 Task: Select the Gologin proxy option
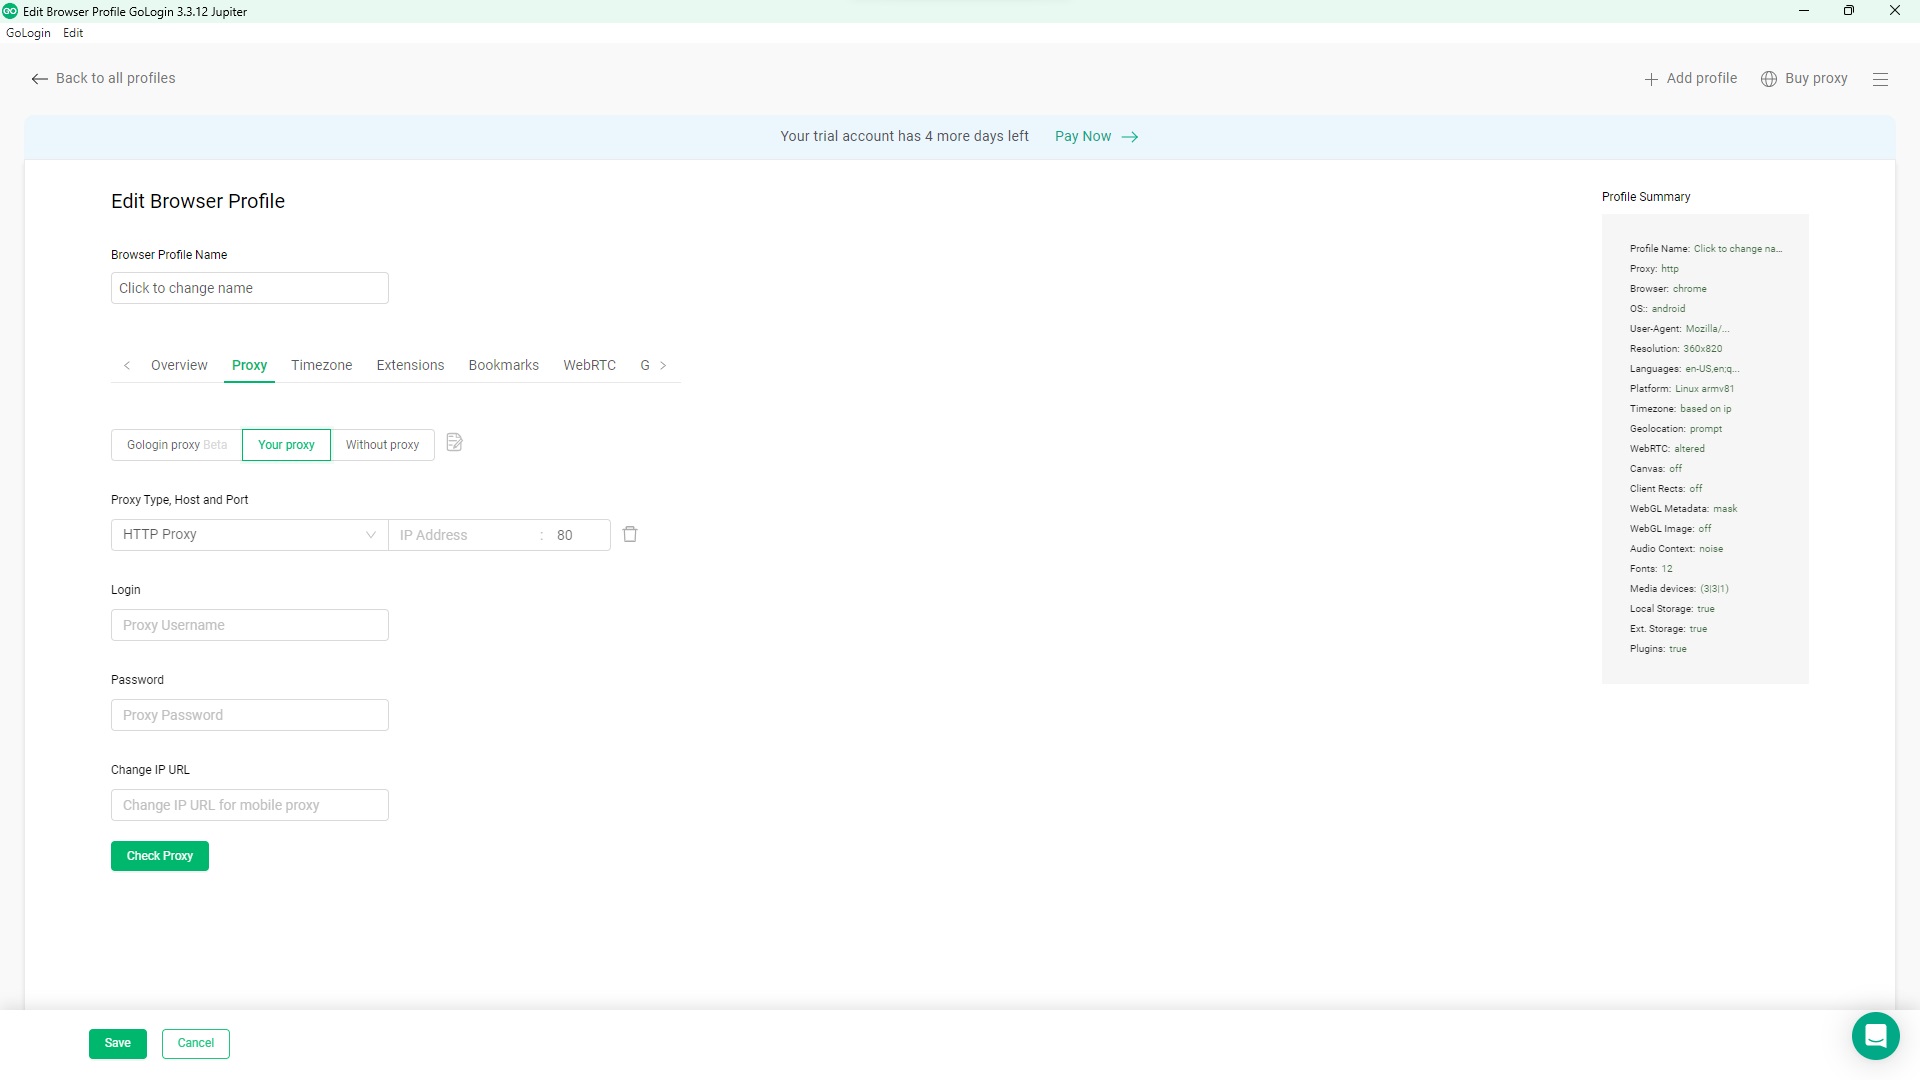click(x=176, y=445)
